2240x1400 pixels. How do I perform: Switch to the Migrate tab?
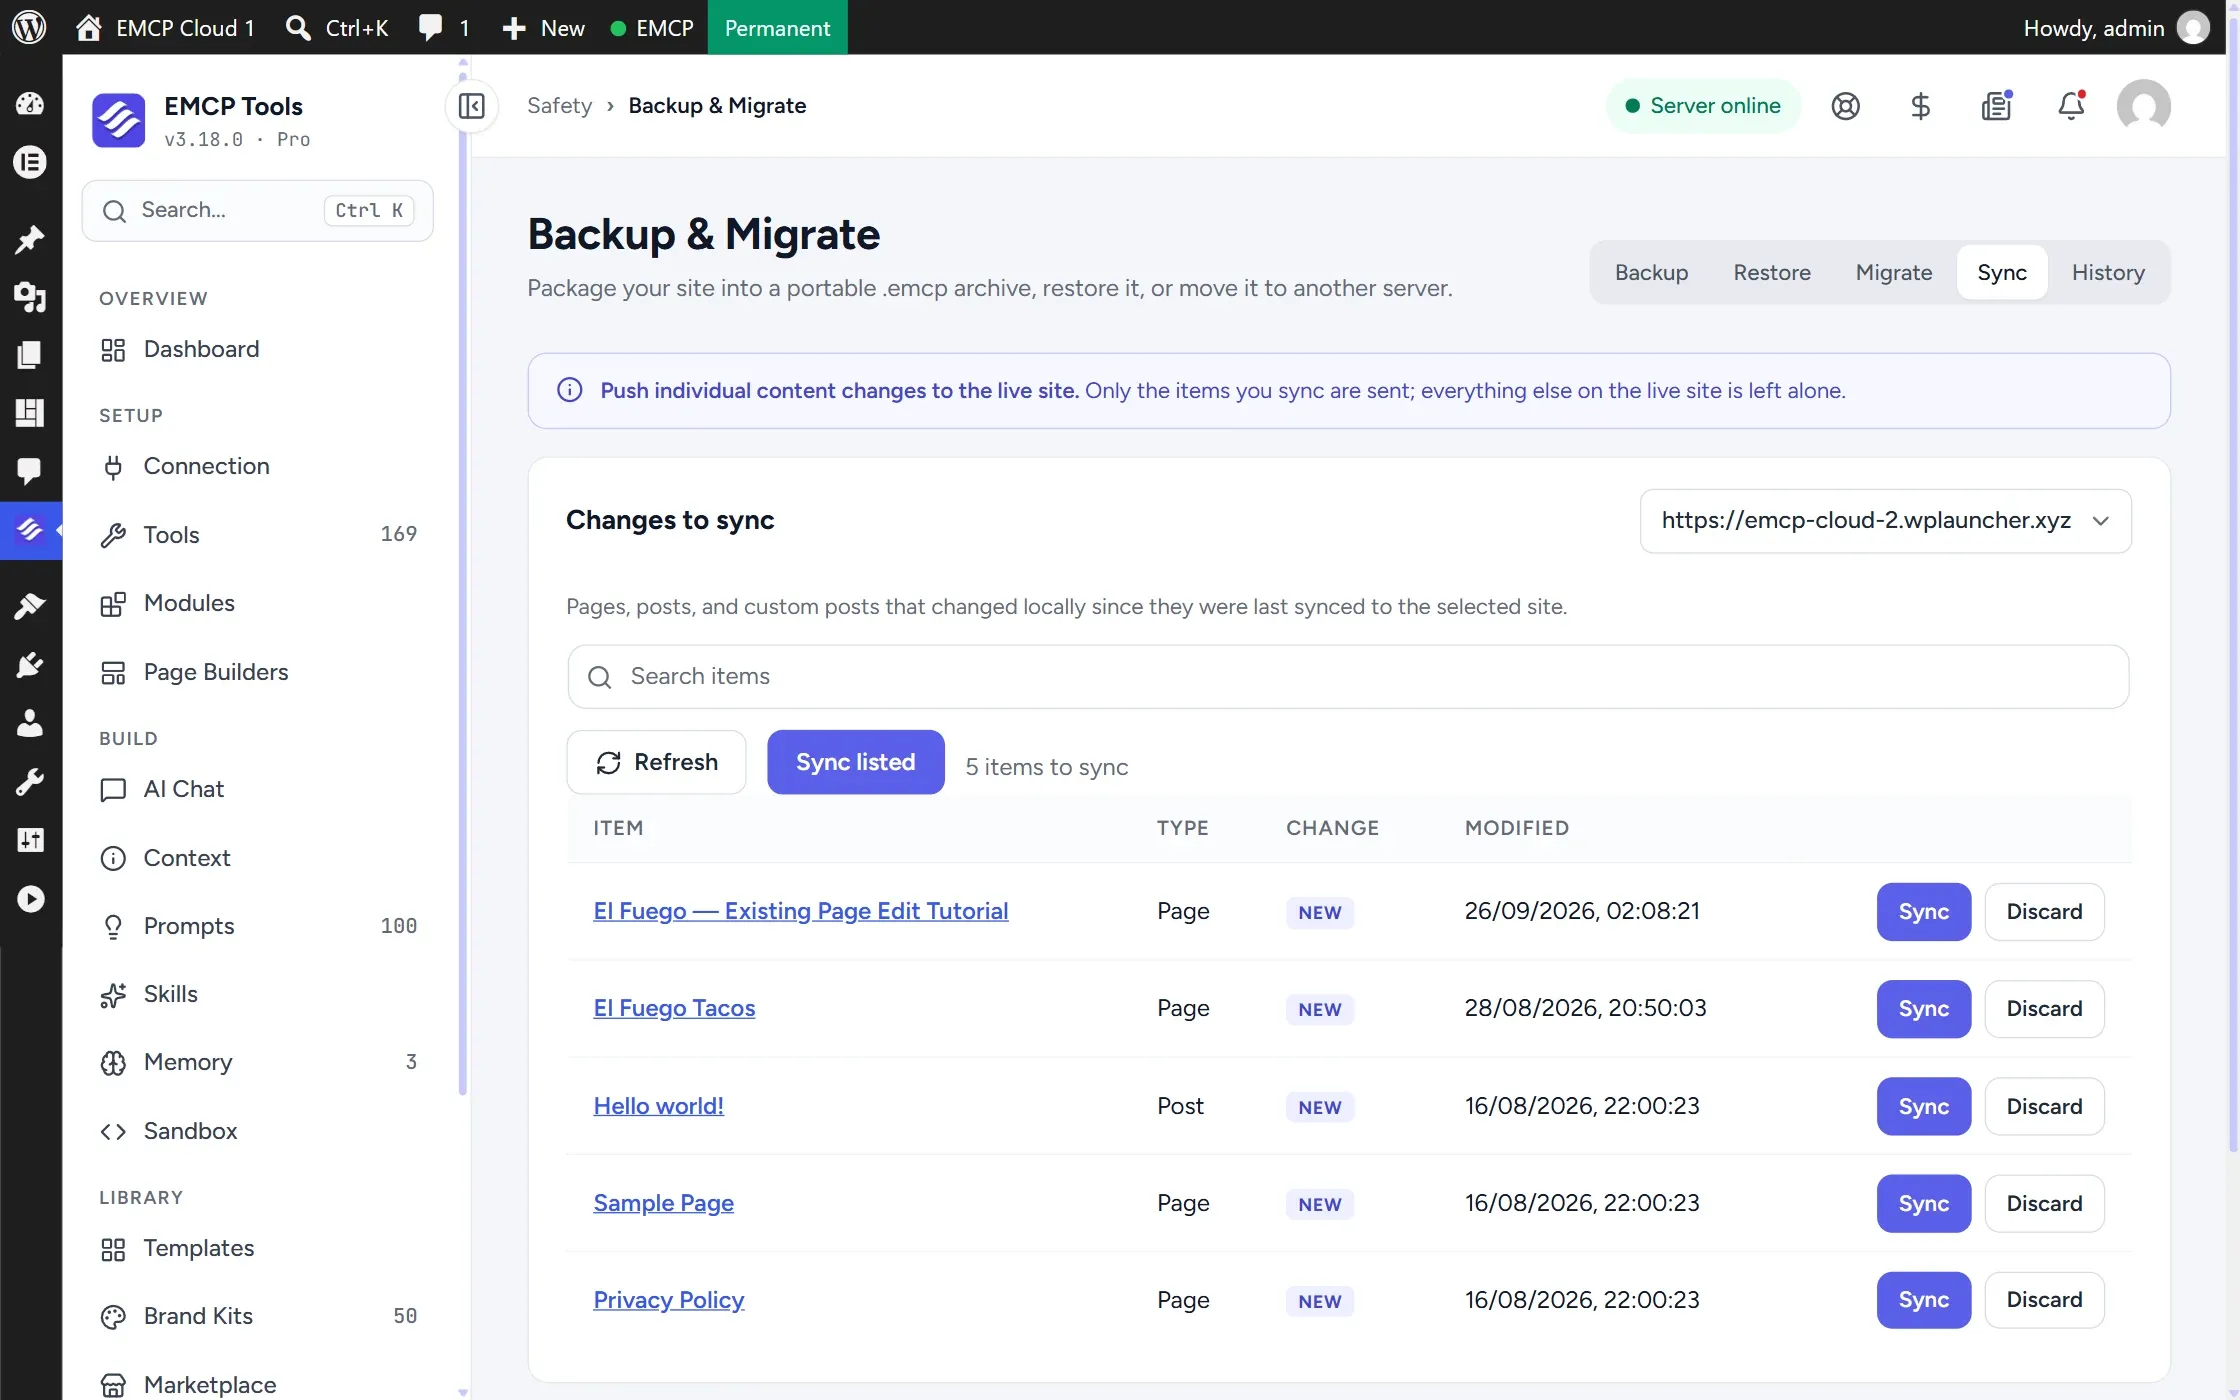point(1893,272)
